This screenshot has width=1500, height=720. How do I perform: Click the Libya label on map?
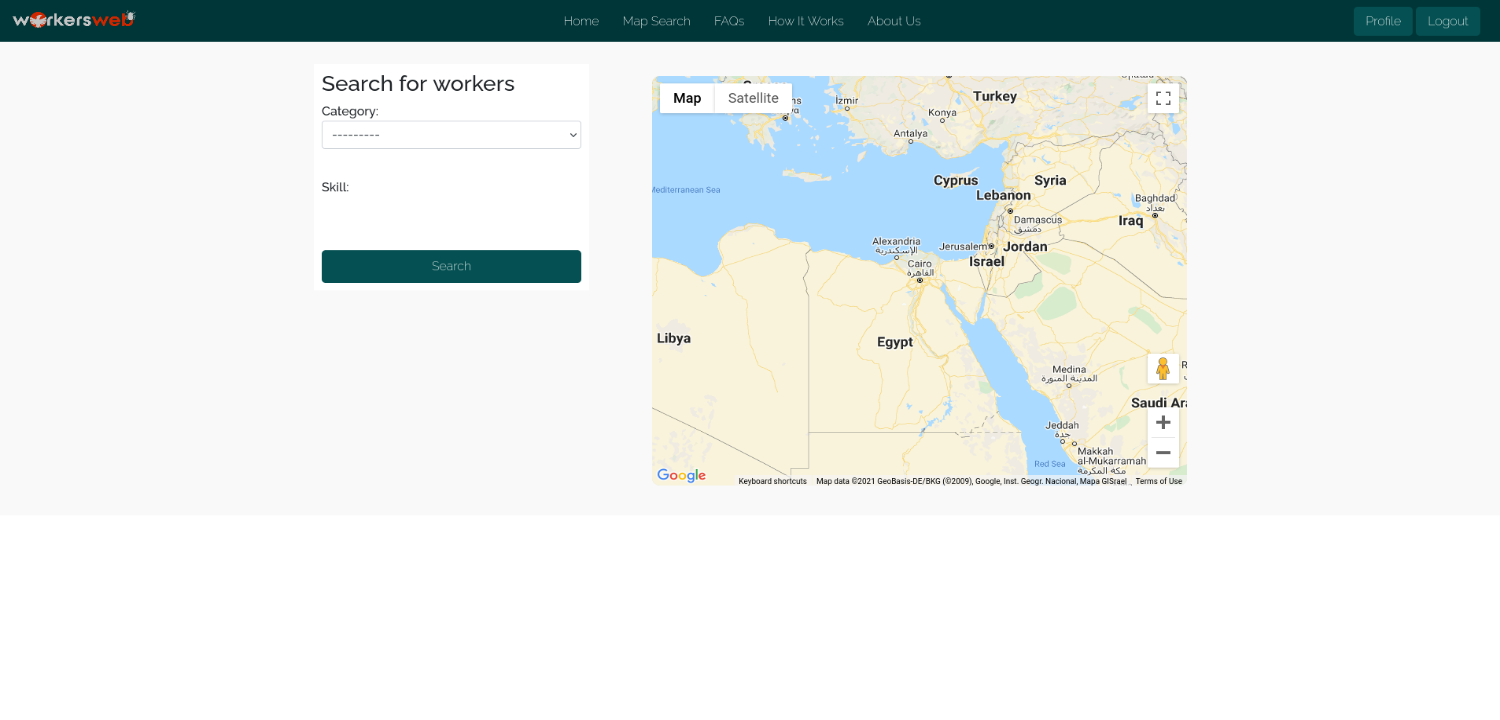tap(674, 338)
